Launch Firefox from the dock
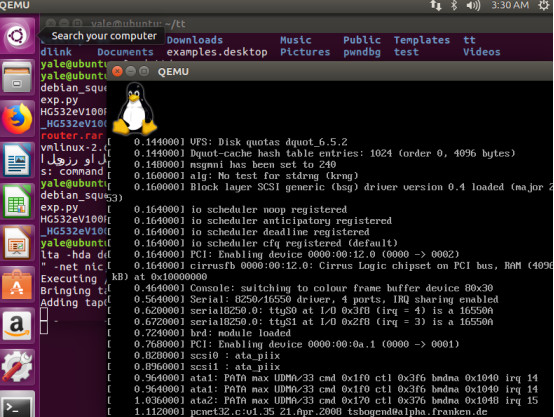The width and height of the screenshot is (554, 417). (x=17, y=118)
